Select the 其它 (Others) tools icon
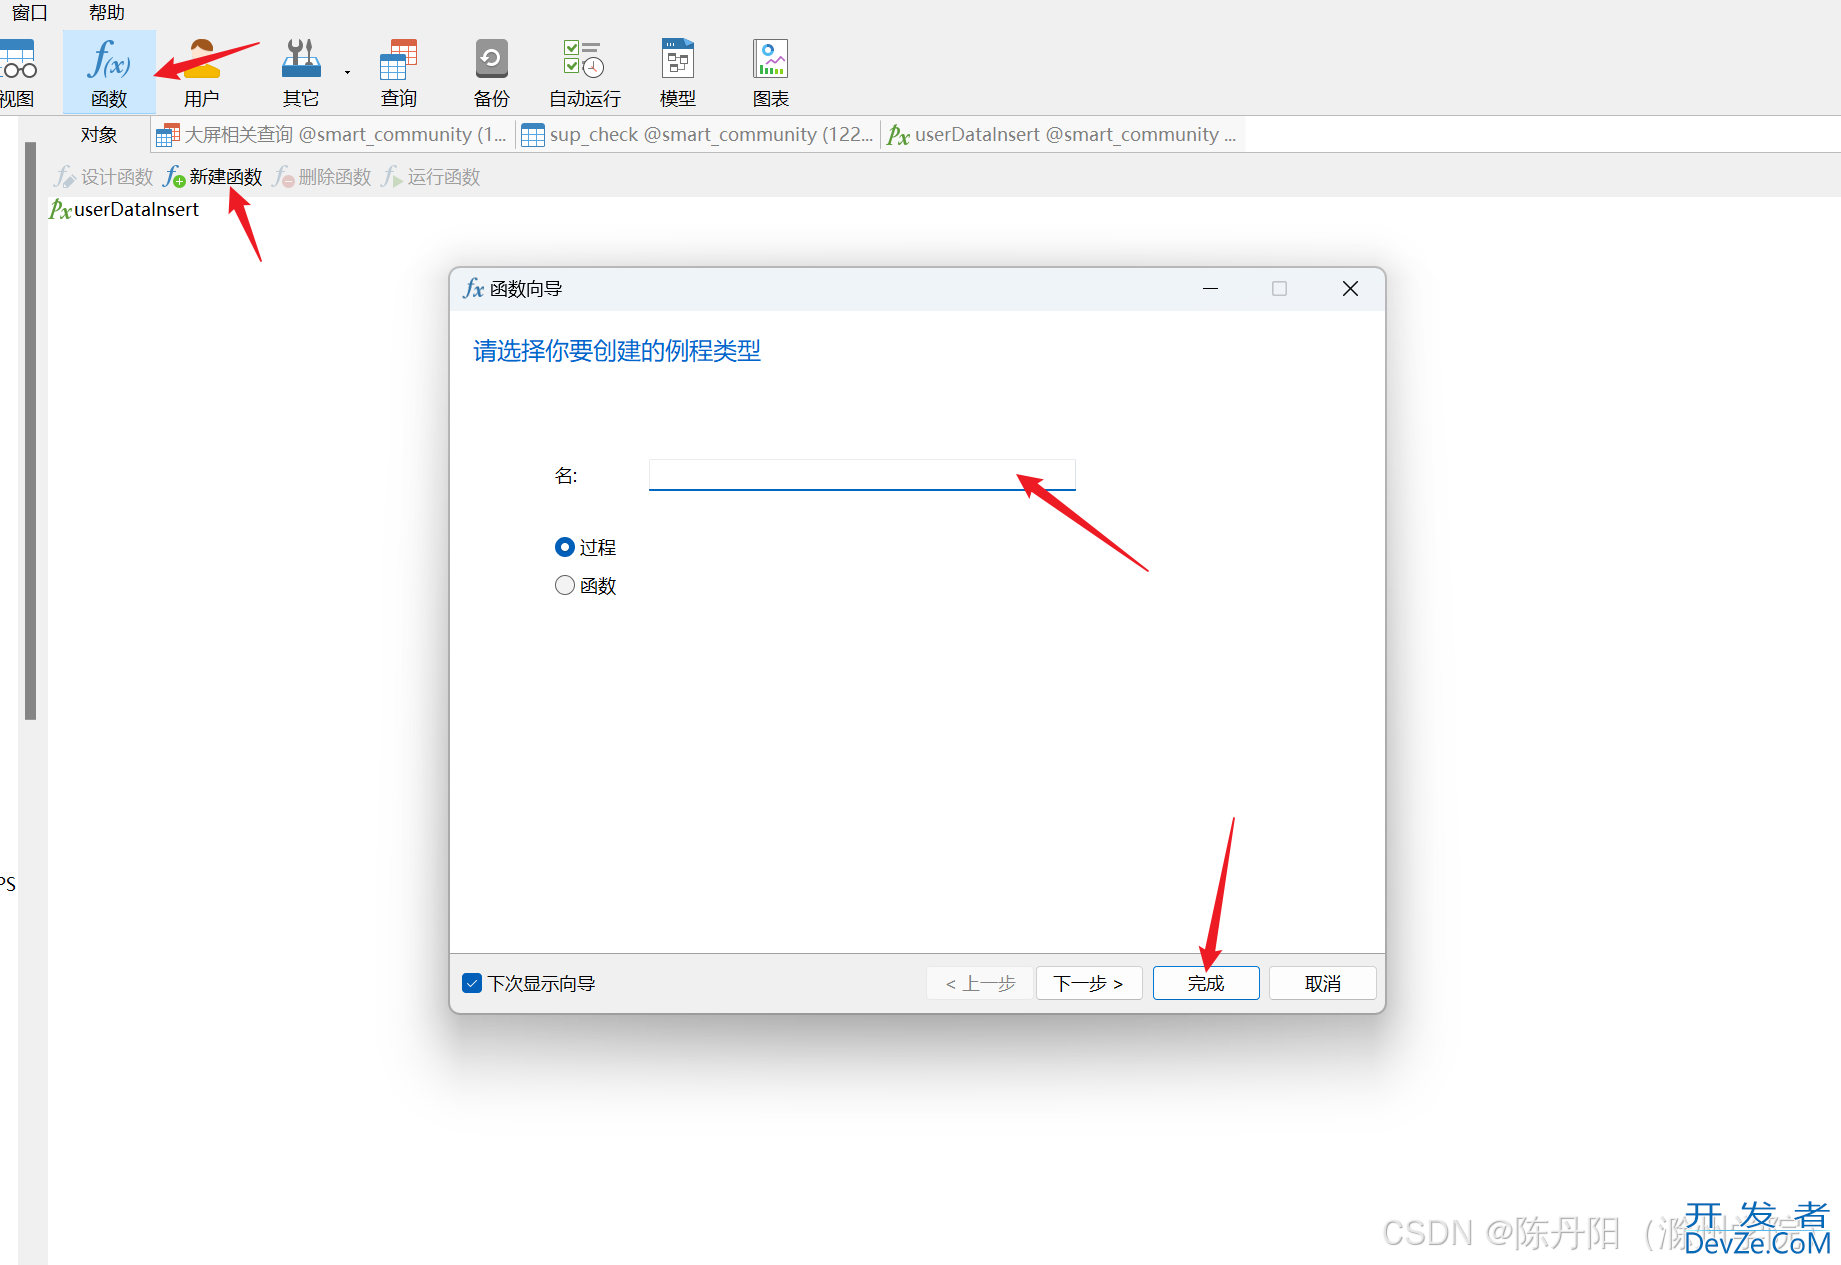Screen dimensions: 1841x1265 click(300, 72)
